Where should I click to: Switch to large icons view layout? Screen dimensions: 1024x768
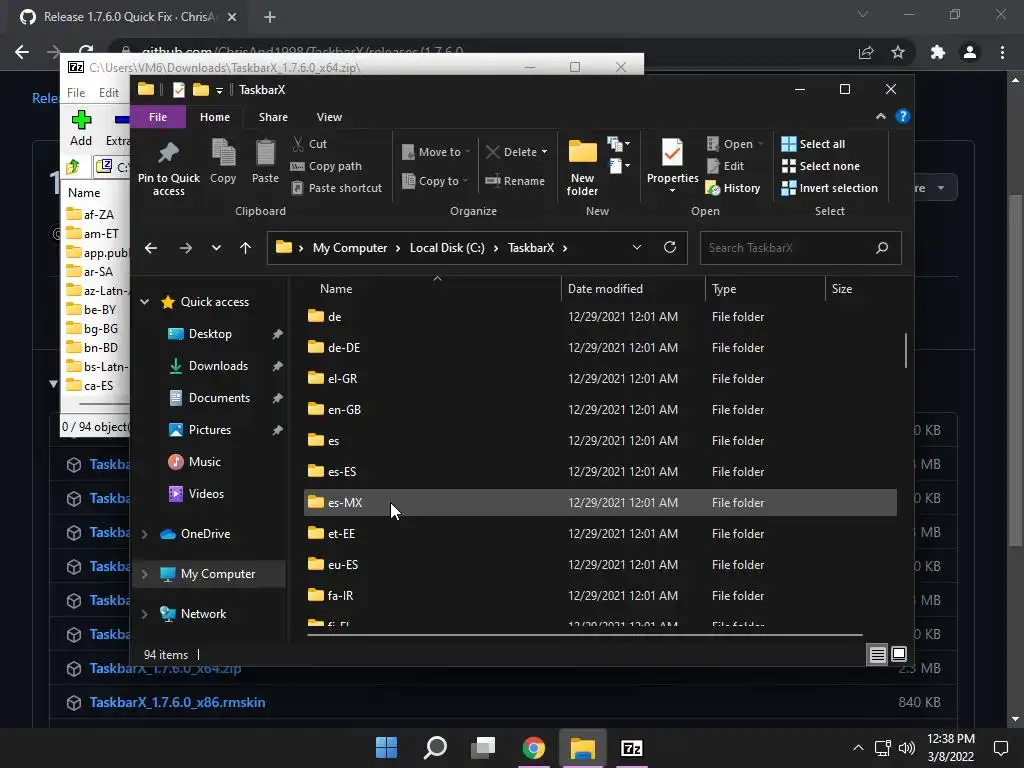point(899,654)
